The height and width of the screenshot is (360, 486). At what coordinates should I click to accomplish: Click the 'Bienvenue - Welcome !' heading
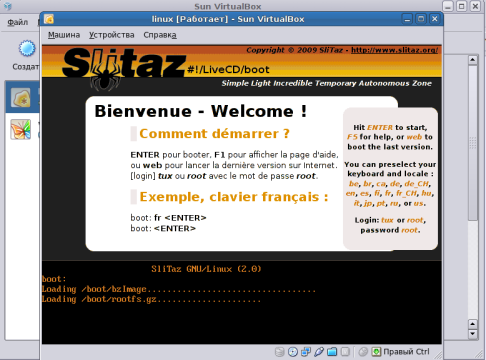pyautogui.click(x=201, y=111)
